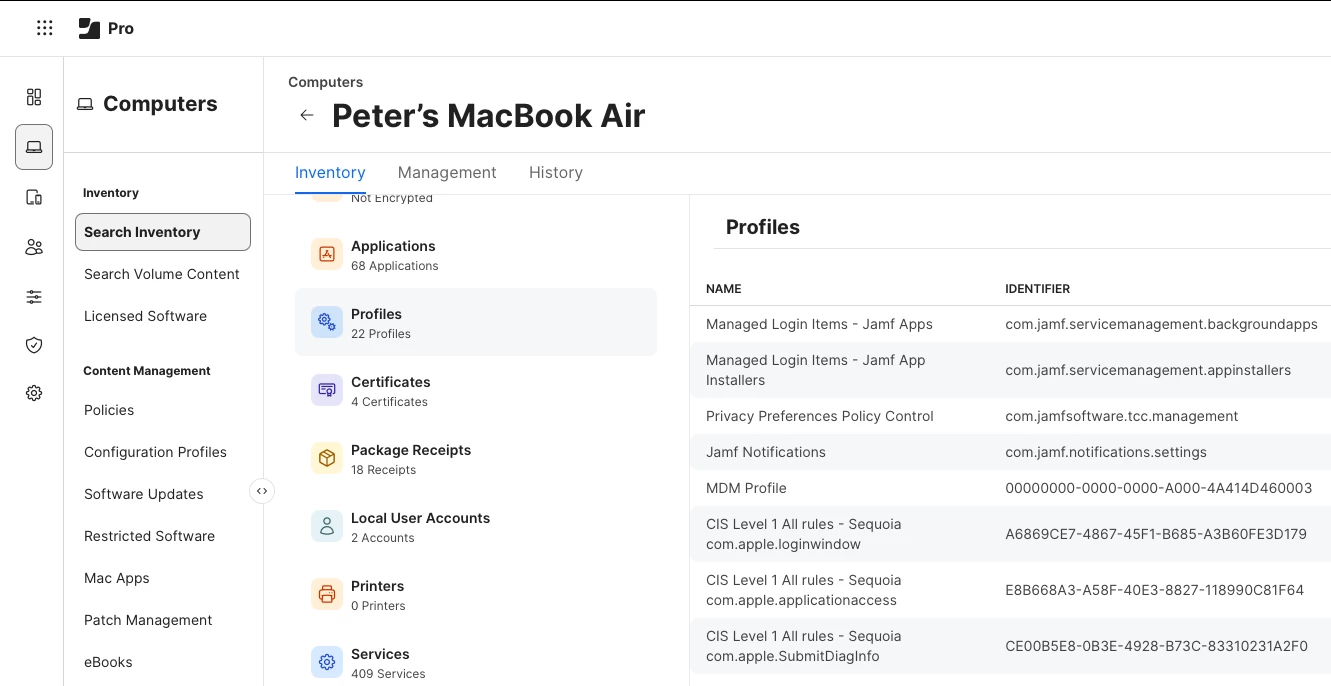Screen dimensions: 1331x686
Task: Click identifier 00000000-0000-0000-A000-4A414D460003
Action: coord(1158,488)
